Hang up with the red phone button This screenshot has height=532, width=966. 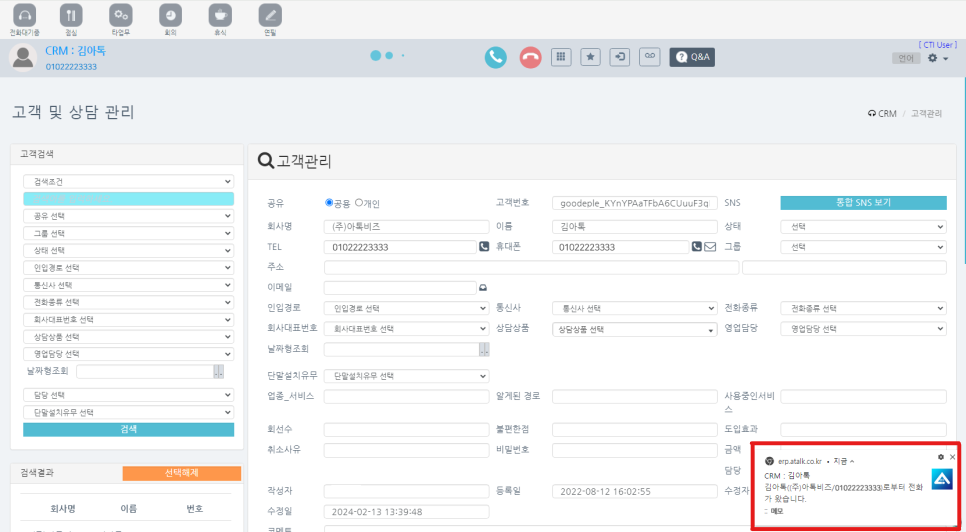(530, 57)
